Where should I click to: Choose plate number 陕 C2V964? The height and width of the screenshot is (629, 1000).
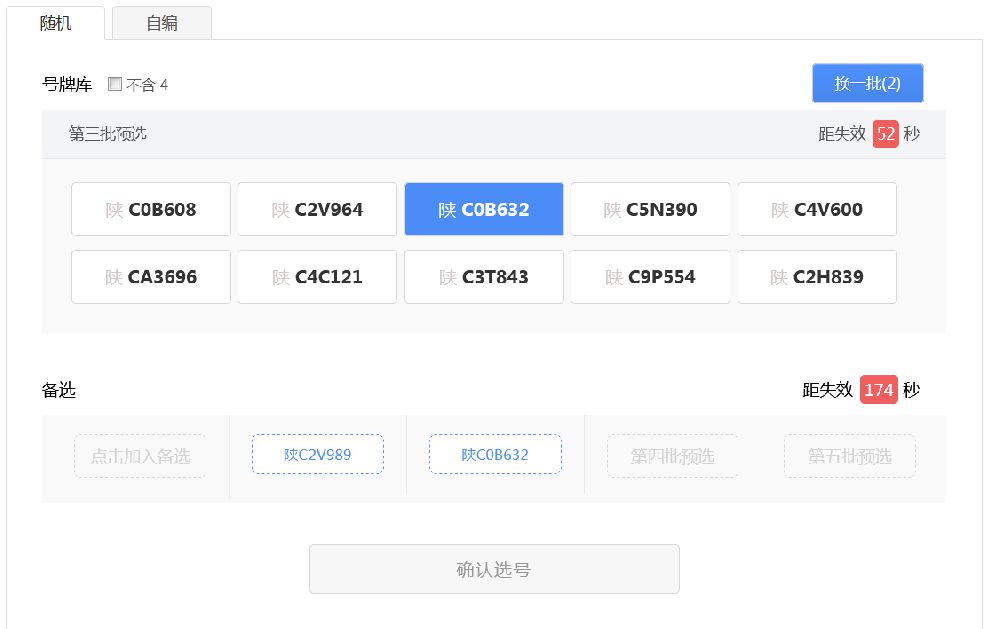tap(317, 210)
